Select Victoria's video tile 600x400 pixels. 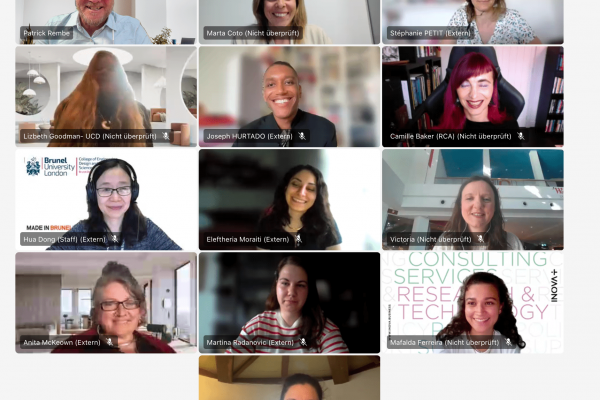[x=473, y=199]
